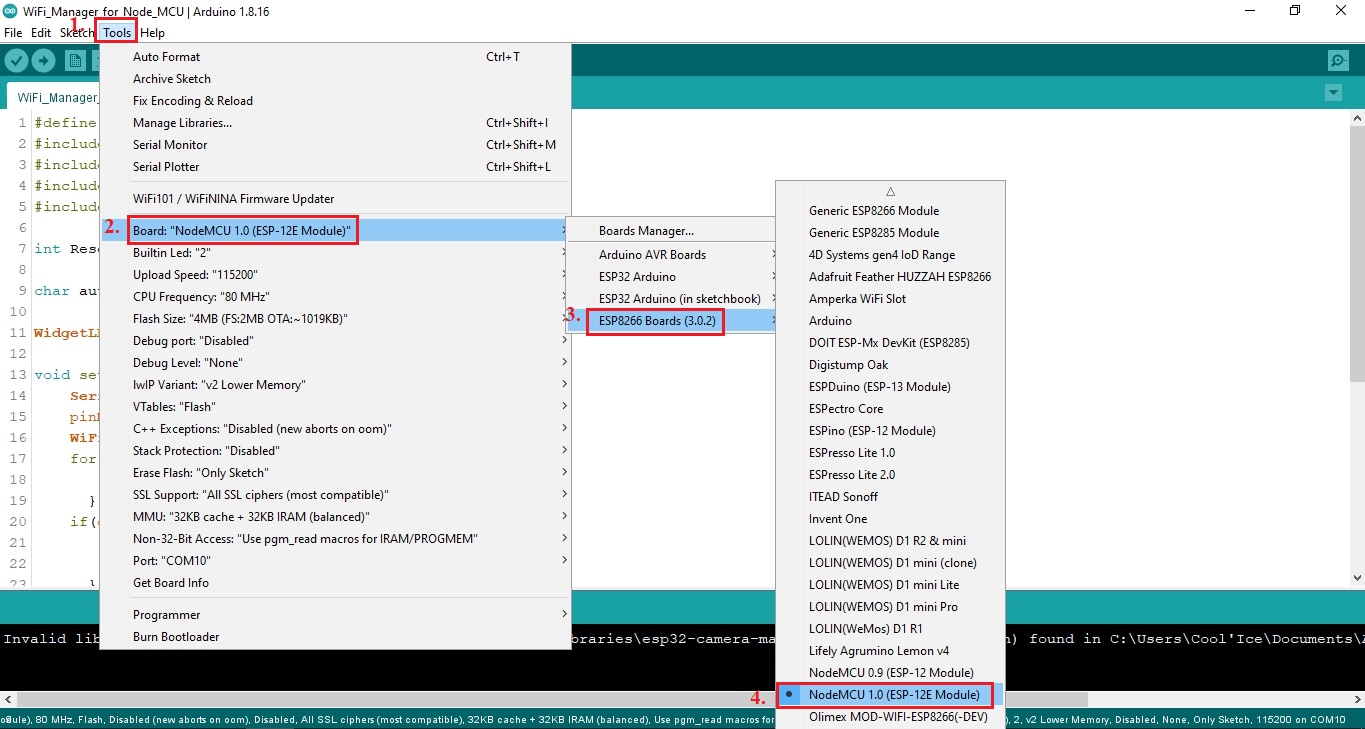Viewport: 1365px width, 729px height.
Task: Select LOLIN(WEMOS) D1 mini Pro
Action: point(890,607)
